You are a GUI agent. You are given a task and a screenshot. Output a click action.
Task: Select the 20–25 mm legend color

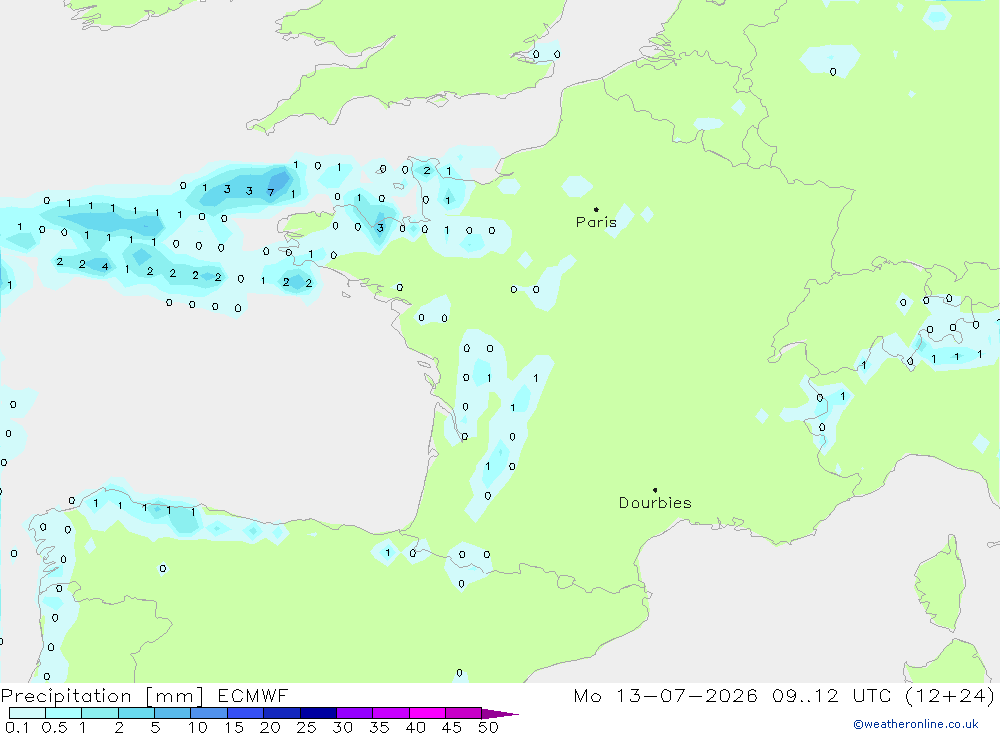(x=281, y=713)
